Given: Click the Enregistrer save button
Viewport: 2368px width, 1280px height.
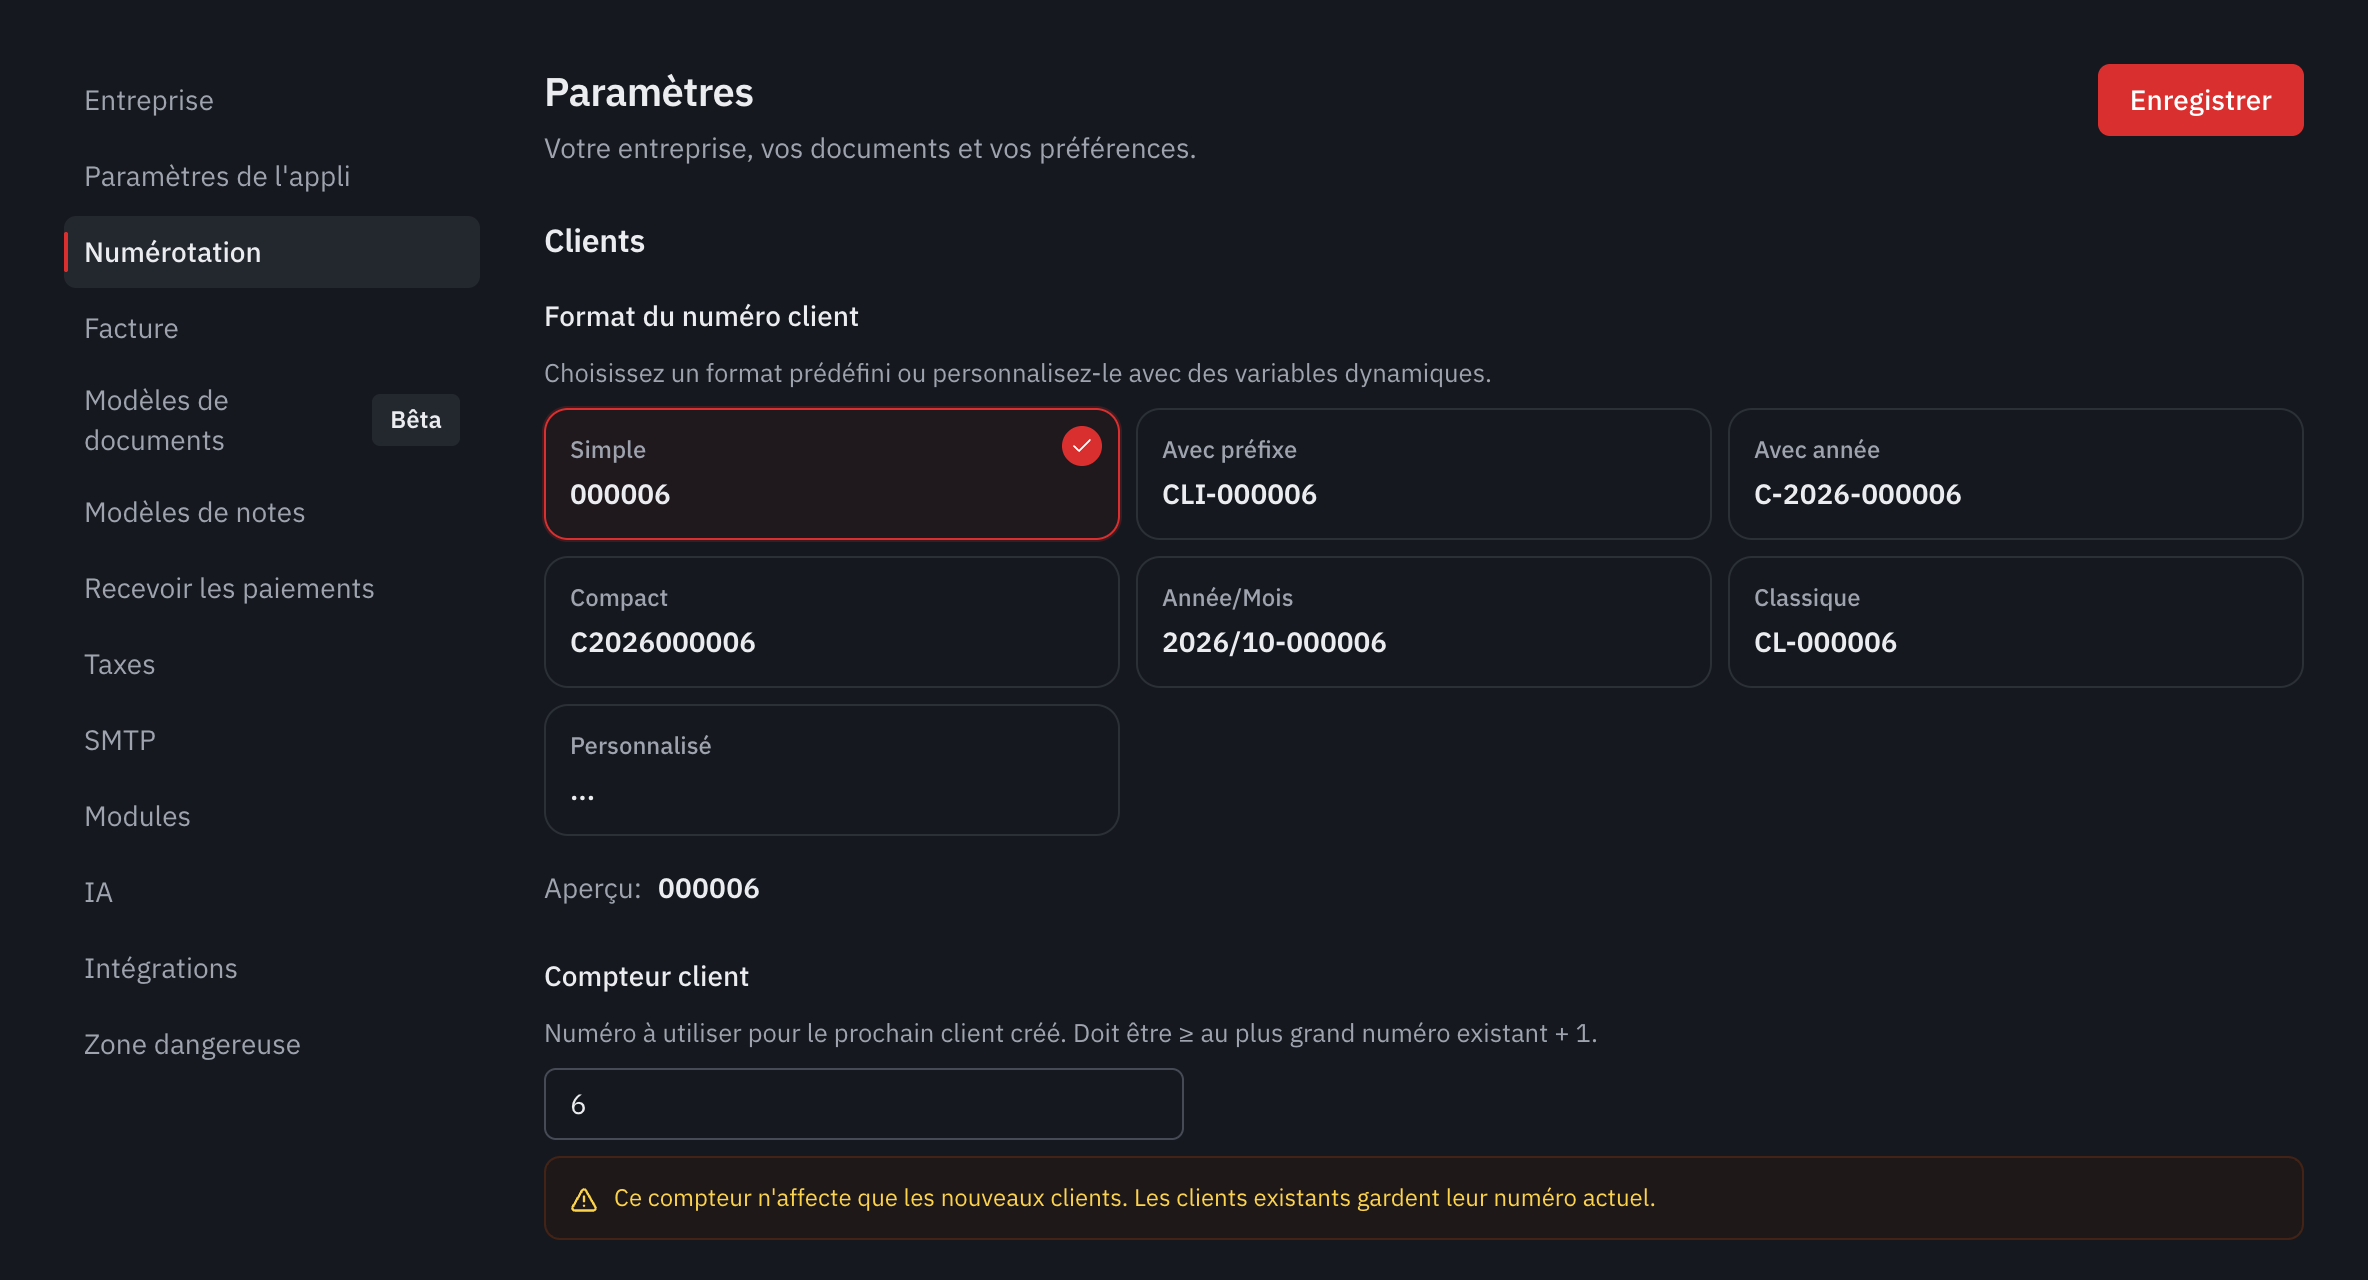Looking at the screenshot, I should click(2200, 100).
